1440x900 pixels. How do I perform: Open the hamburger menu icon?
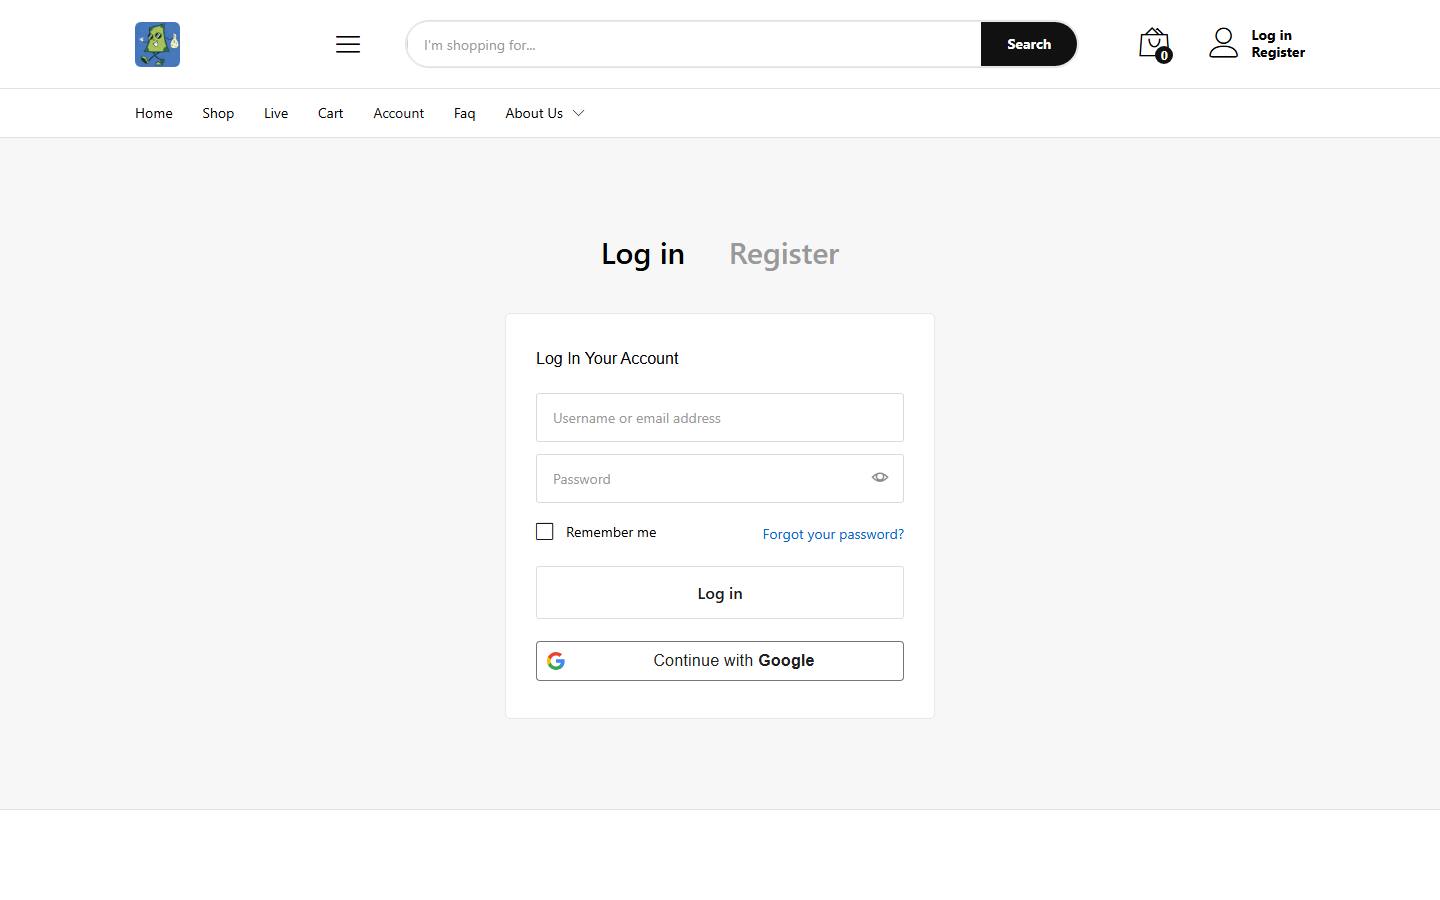coord(348,44)
